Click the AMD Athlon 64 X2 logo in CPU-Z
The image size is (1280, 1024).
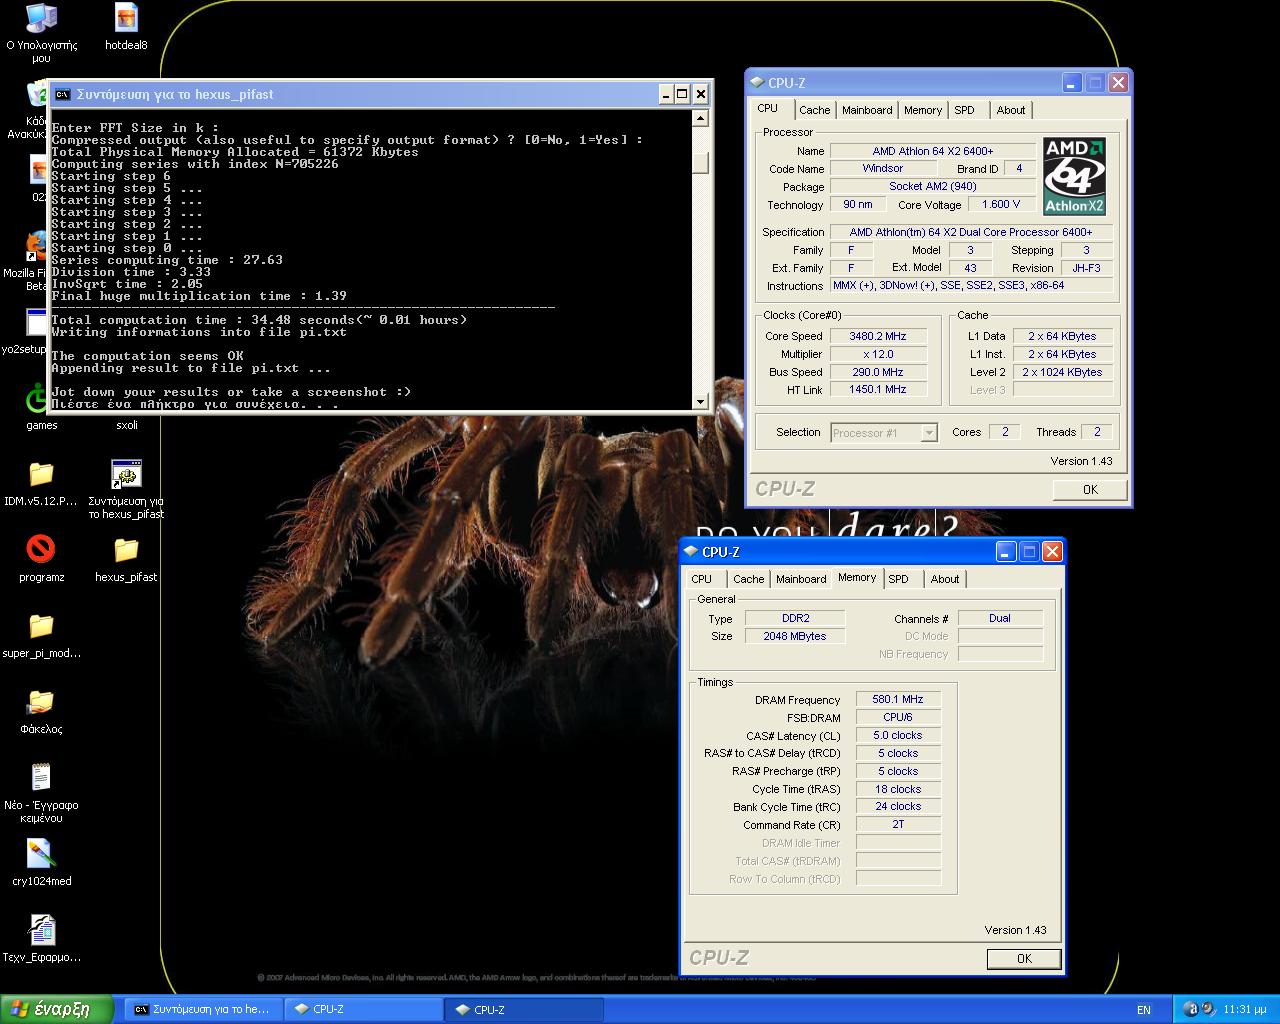1074,177
